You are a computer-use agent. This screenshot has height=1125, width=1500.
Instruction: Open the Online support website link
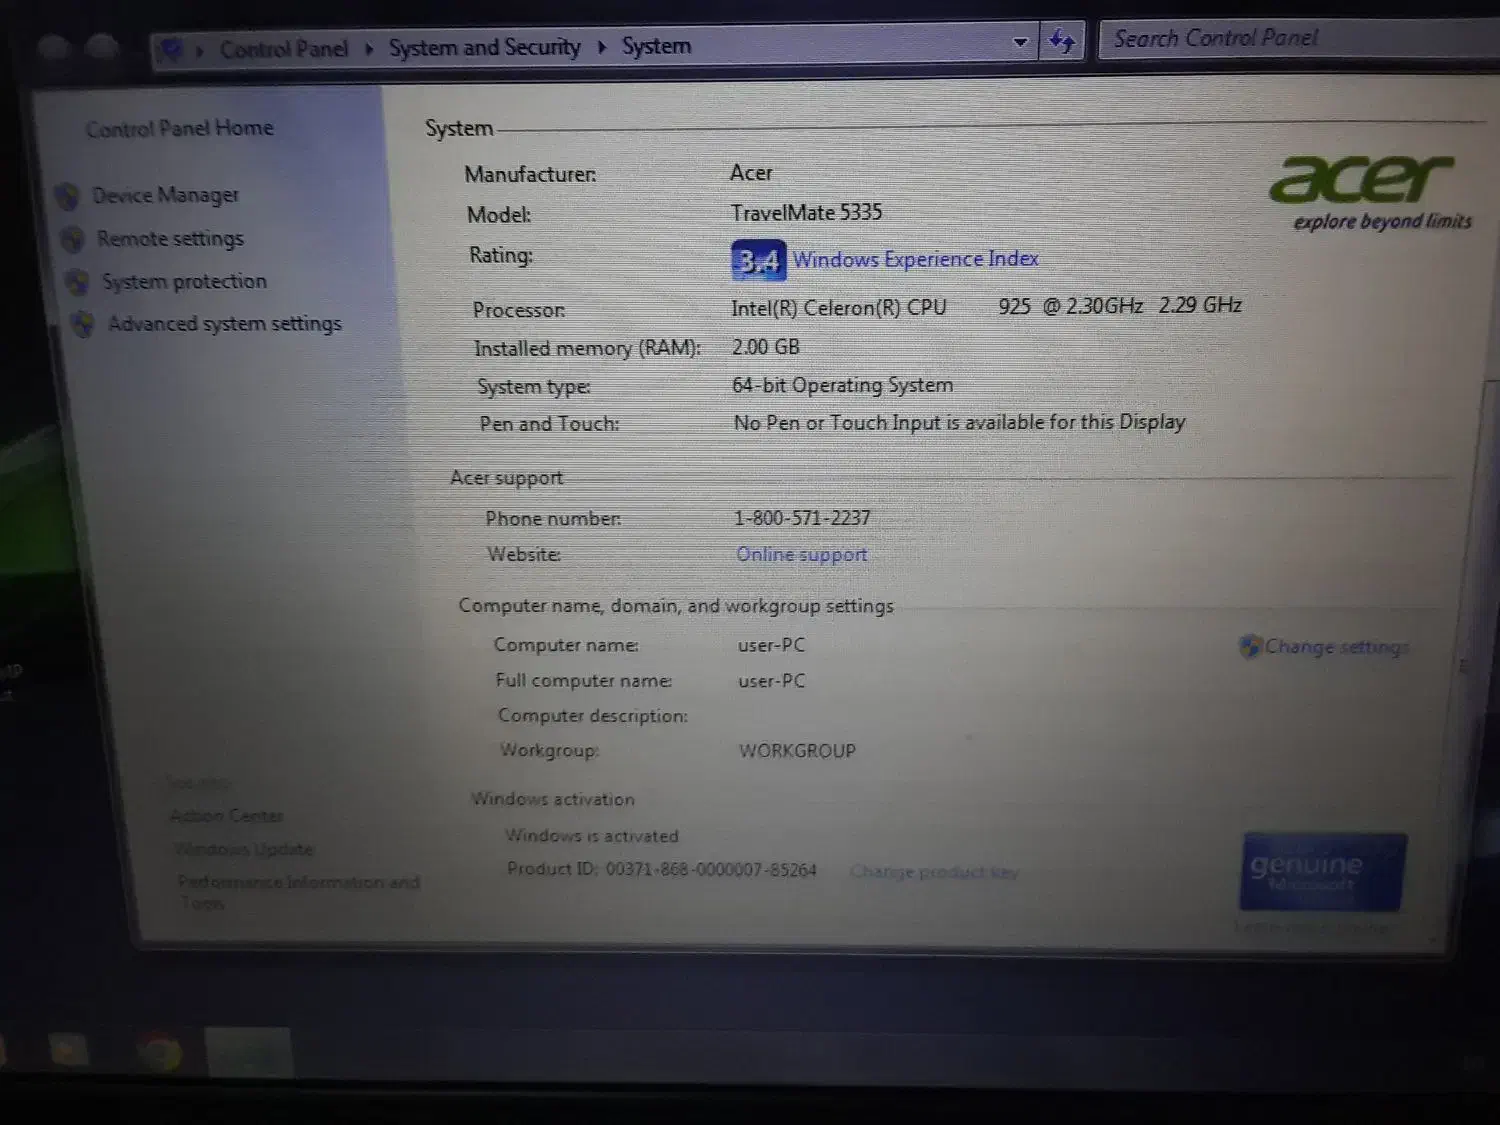(x=802, y=555)
